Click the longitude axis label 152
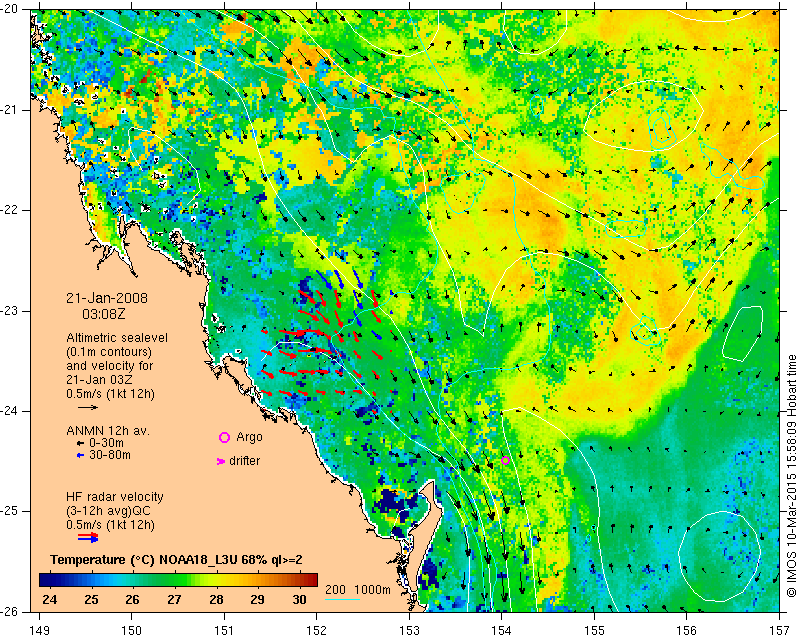The width and height of the screenshot is (800, 640). pos(316,631)
